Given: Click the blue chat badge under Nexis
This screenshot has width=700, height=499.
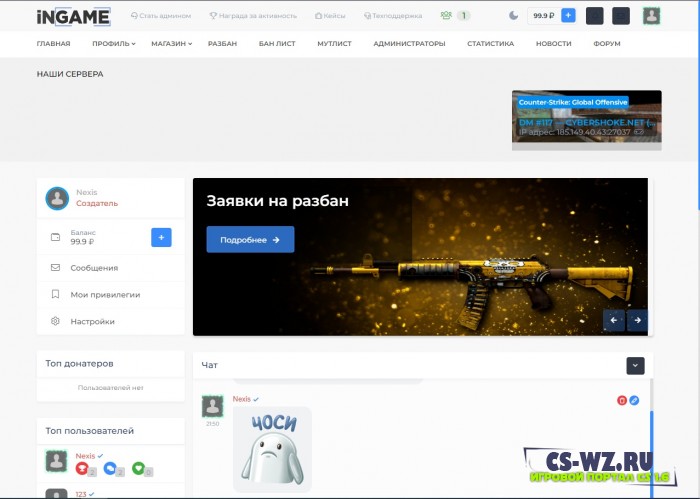Looking at the screenshot, I should (x=110, y=468).
